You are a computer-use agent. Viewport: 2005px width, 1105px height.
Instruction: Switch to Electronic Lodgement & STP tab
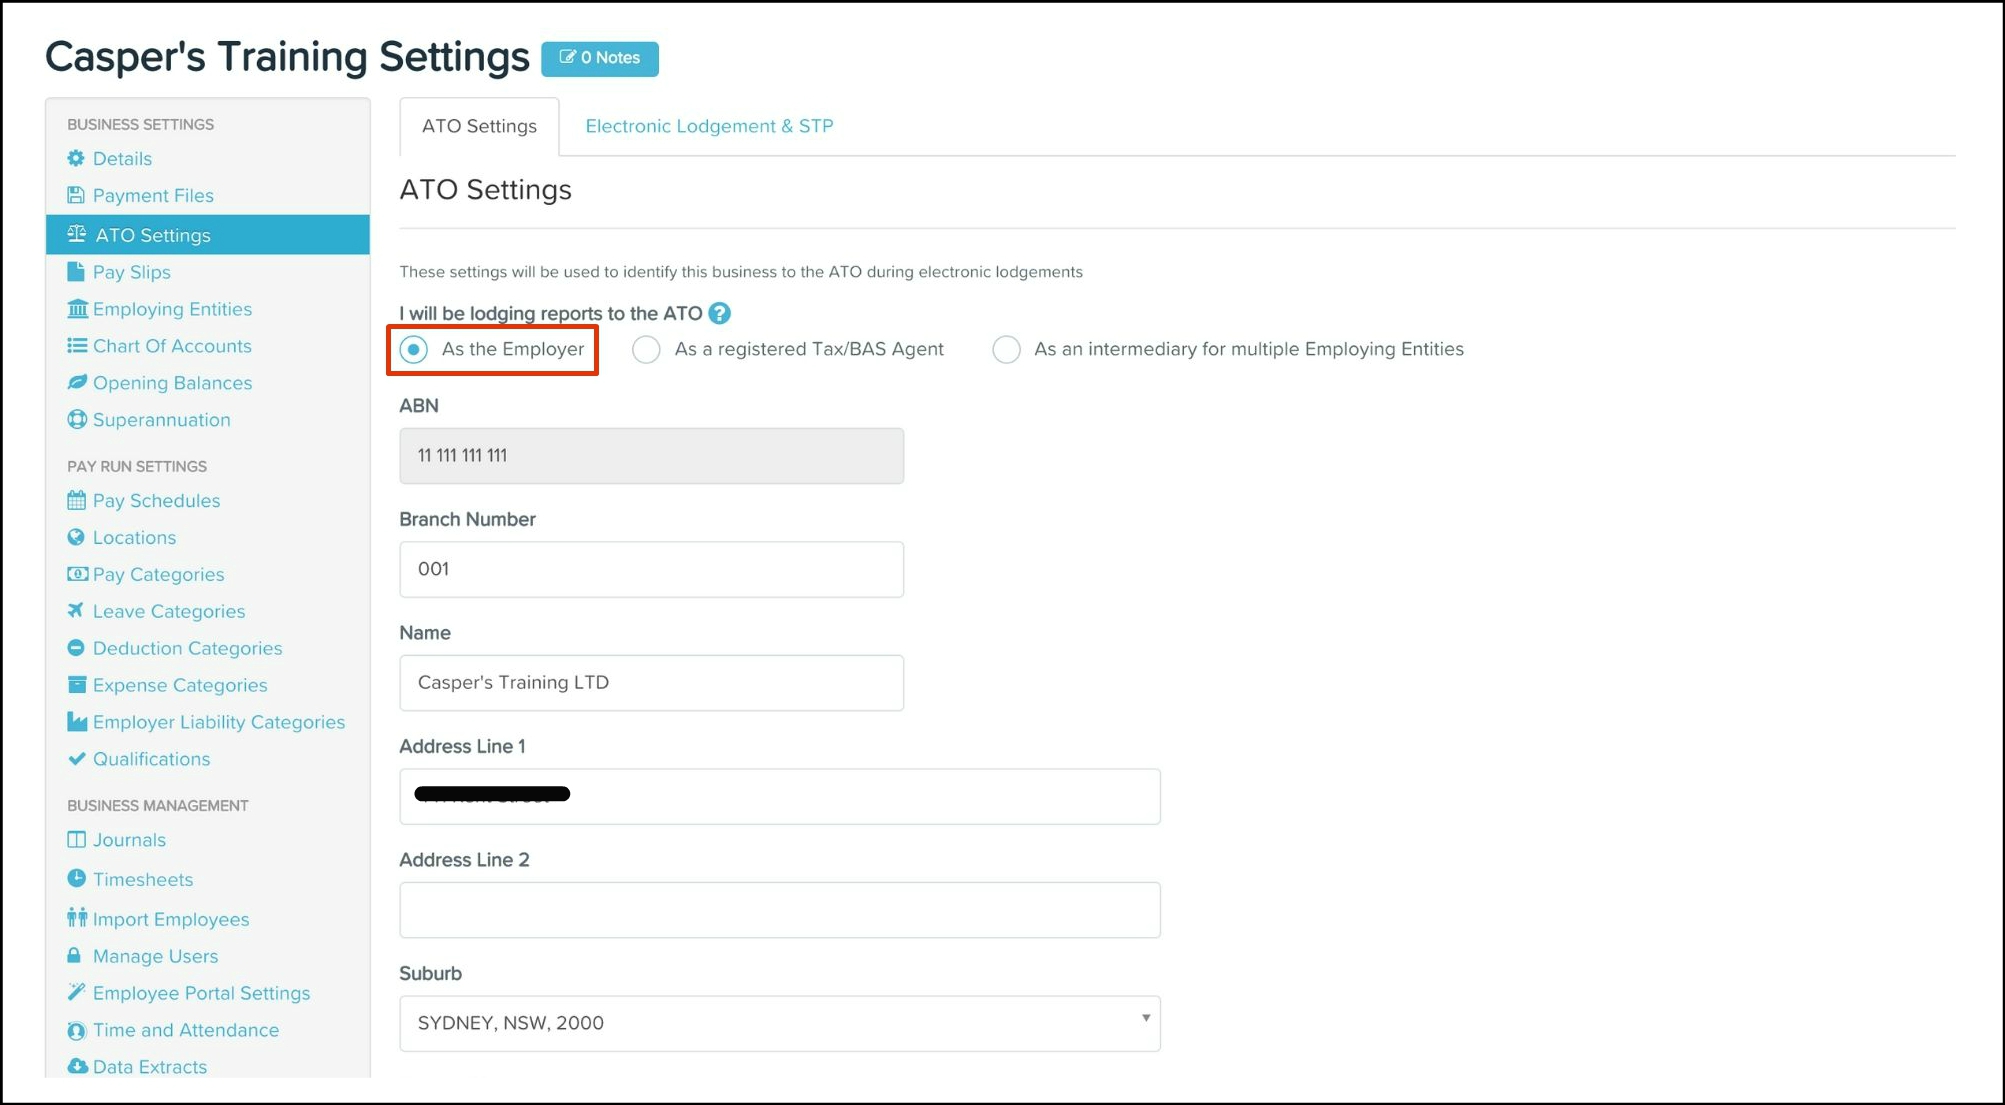pos(709,126)
